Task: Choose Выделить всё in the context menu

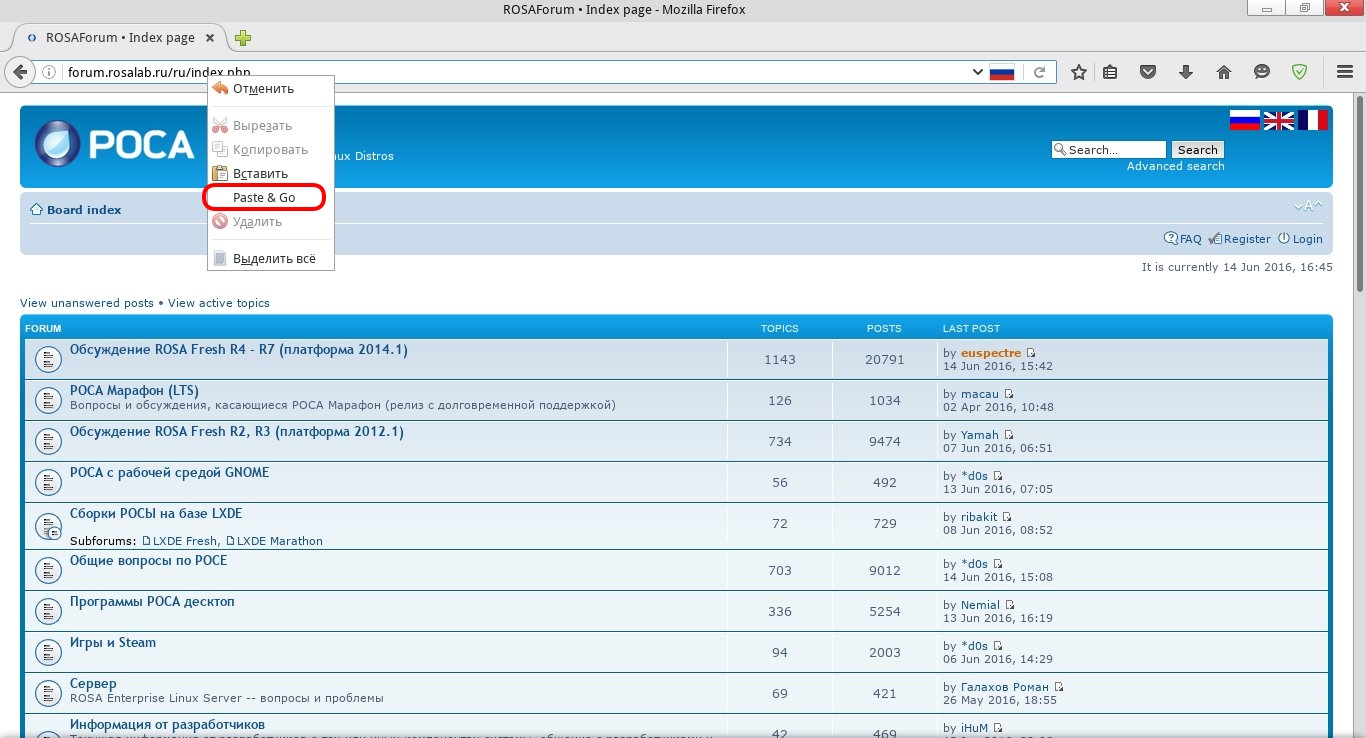Action: click(x=271, y=259)
